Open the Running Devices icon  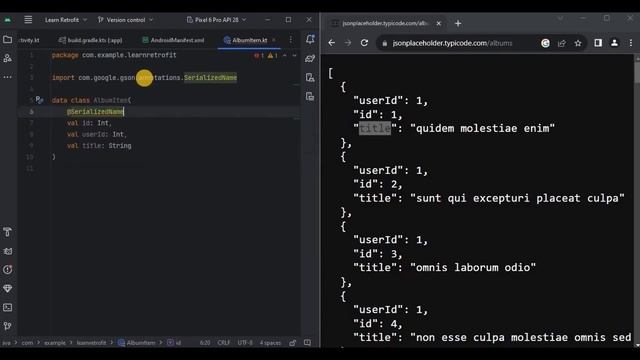pyautogui.click(x=310, y=96)
